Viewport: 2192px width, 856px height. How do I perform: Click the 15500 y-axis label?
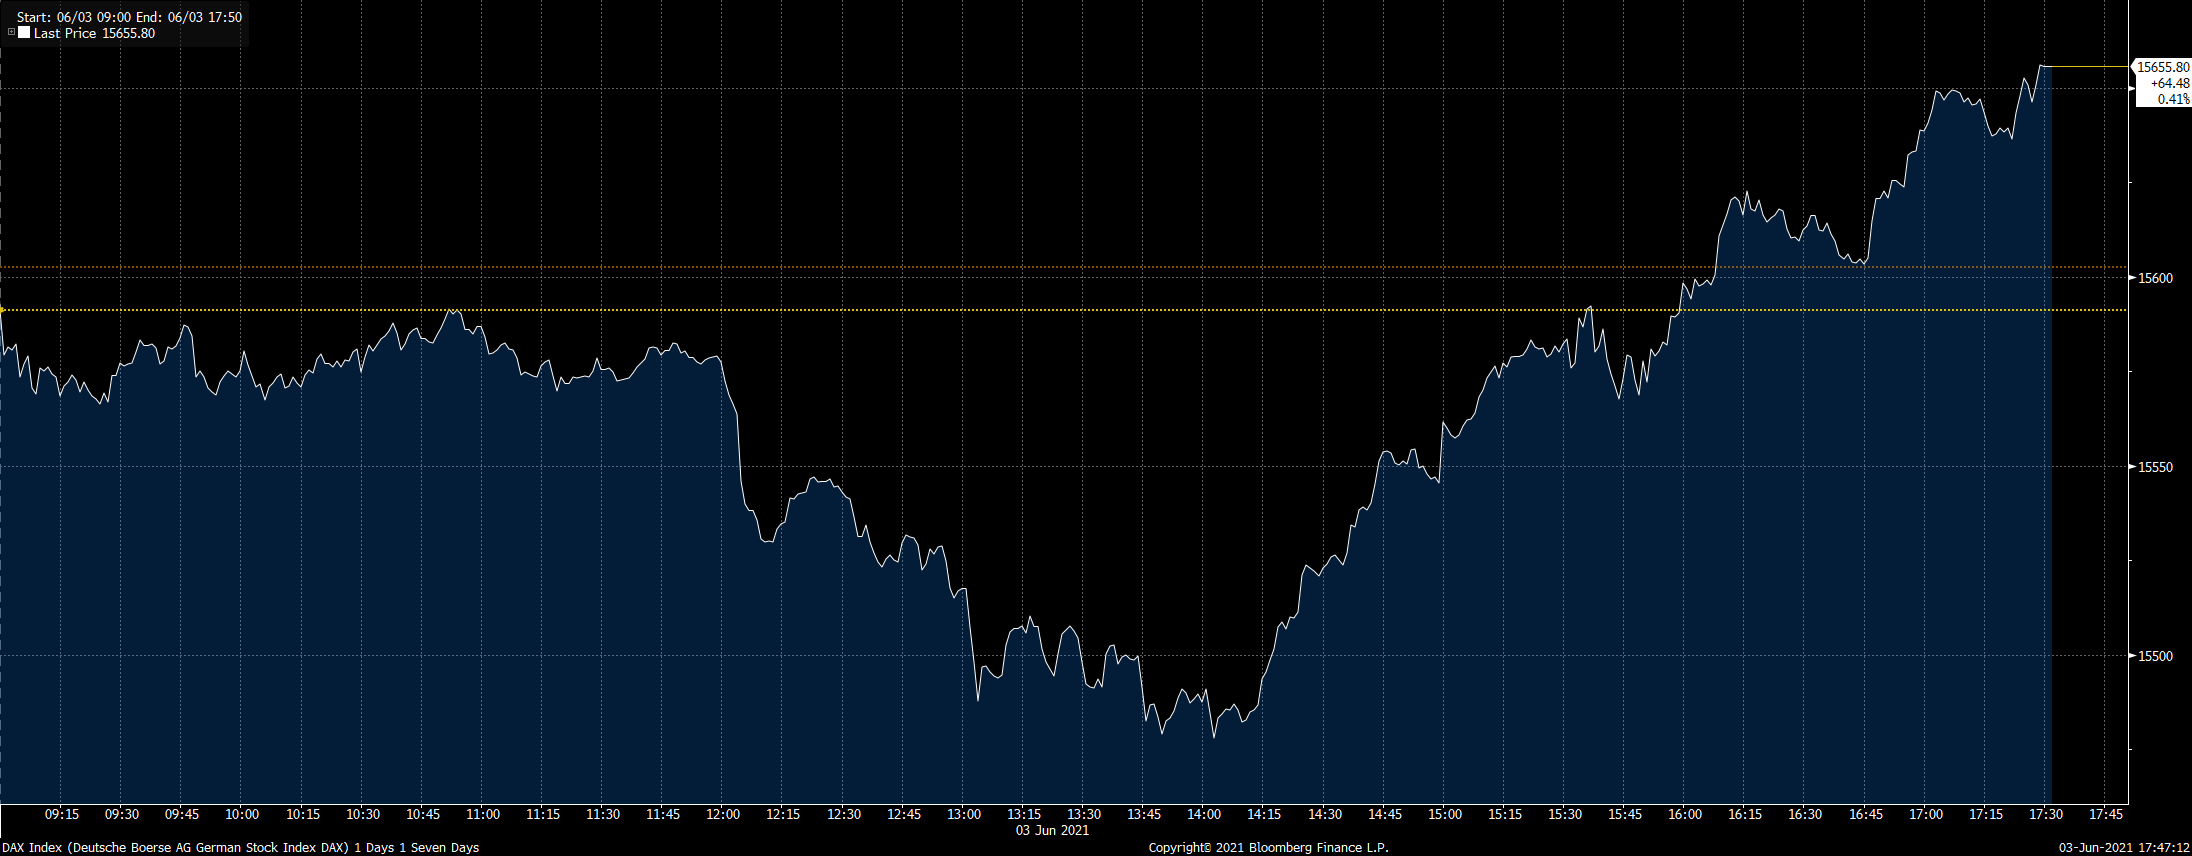(2155, 656)
